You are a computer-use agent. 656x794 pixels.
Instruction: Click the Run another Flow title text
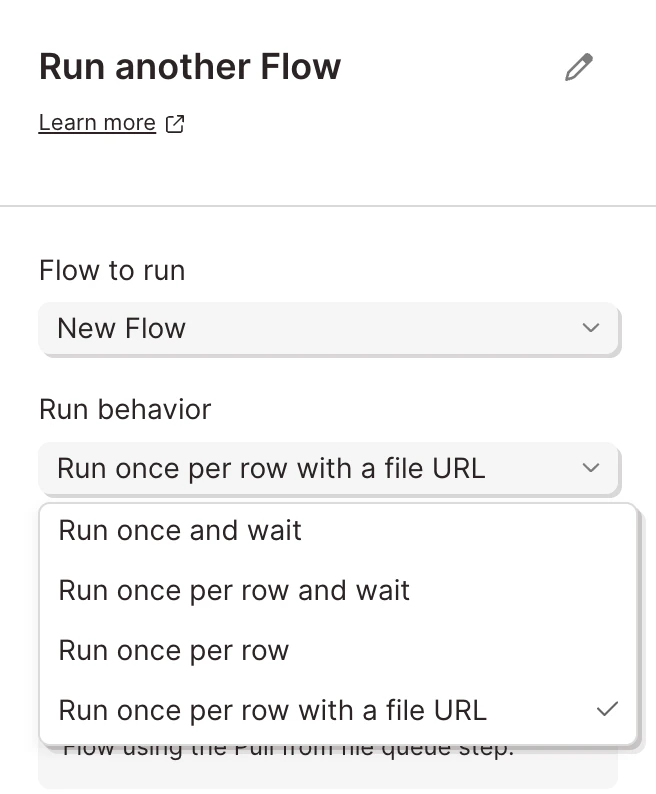pos(190,67)
